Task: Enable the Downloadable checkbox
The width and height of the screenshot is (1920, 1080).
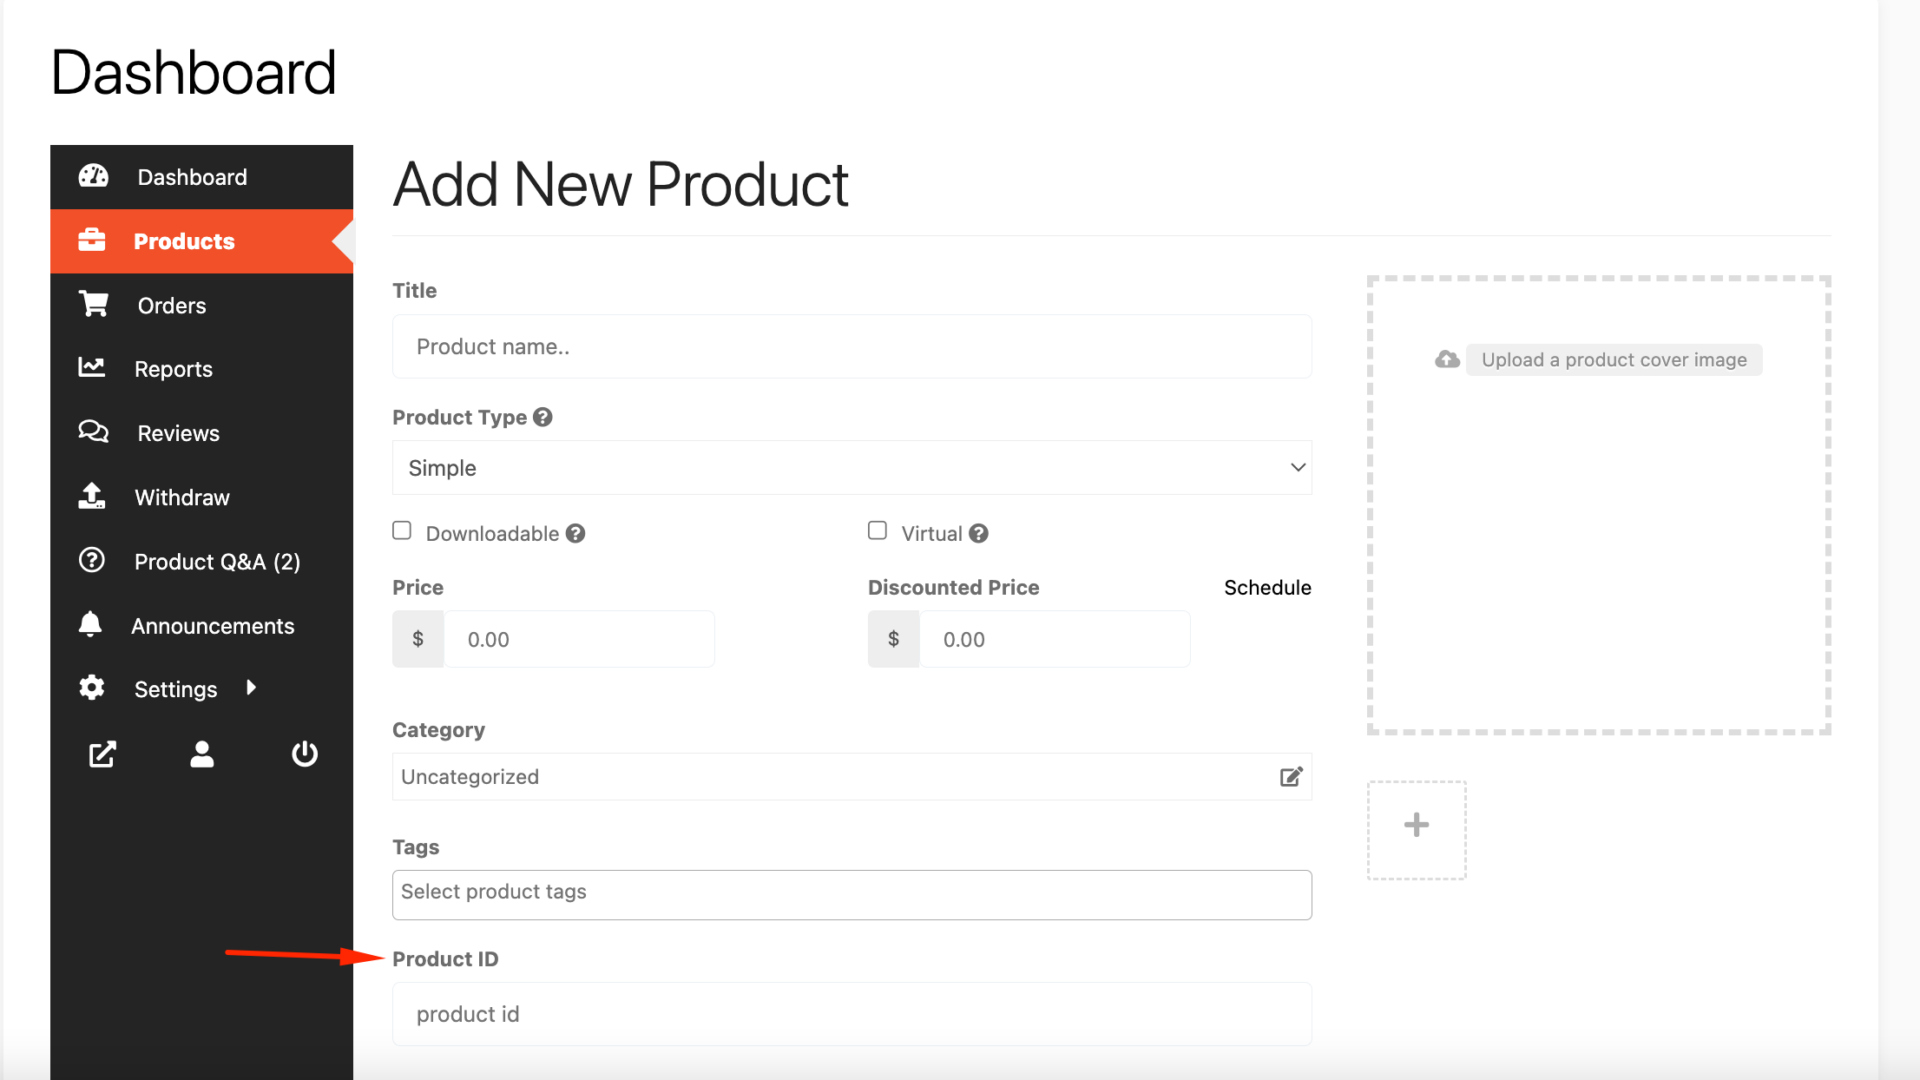Action: point(401,530)
